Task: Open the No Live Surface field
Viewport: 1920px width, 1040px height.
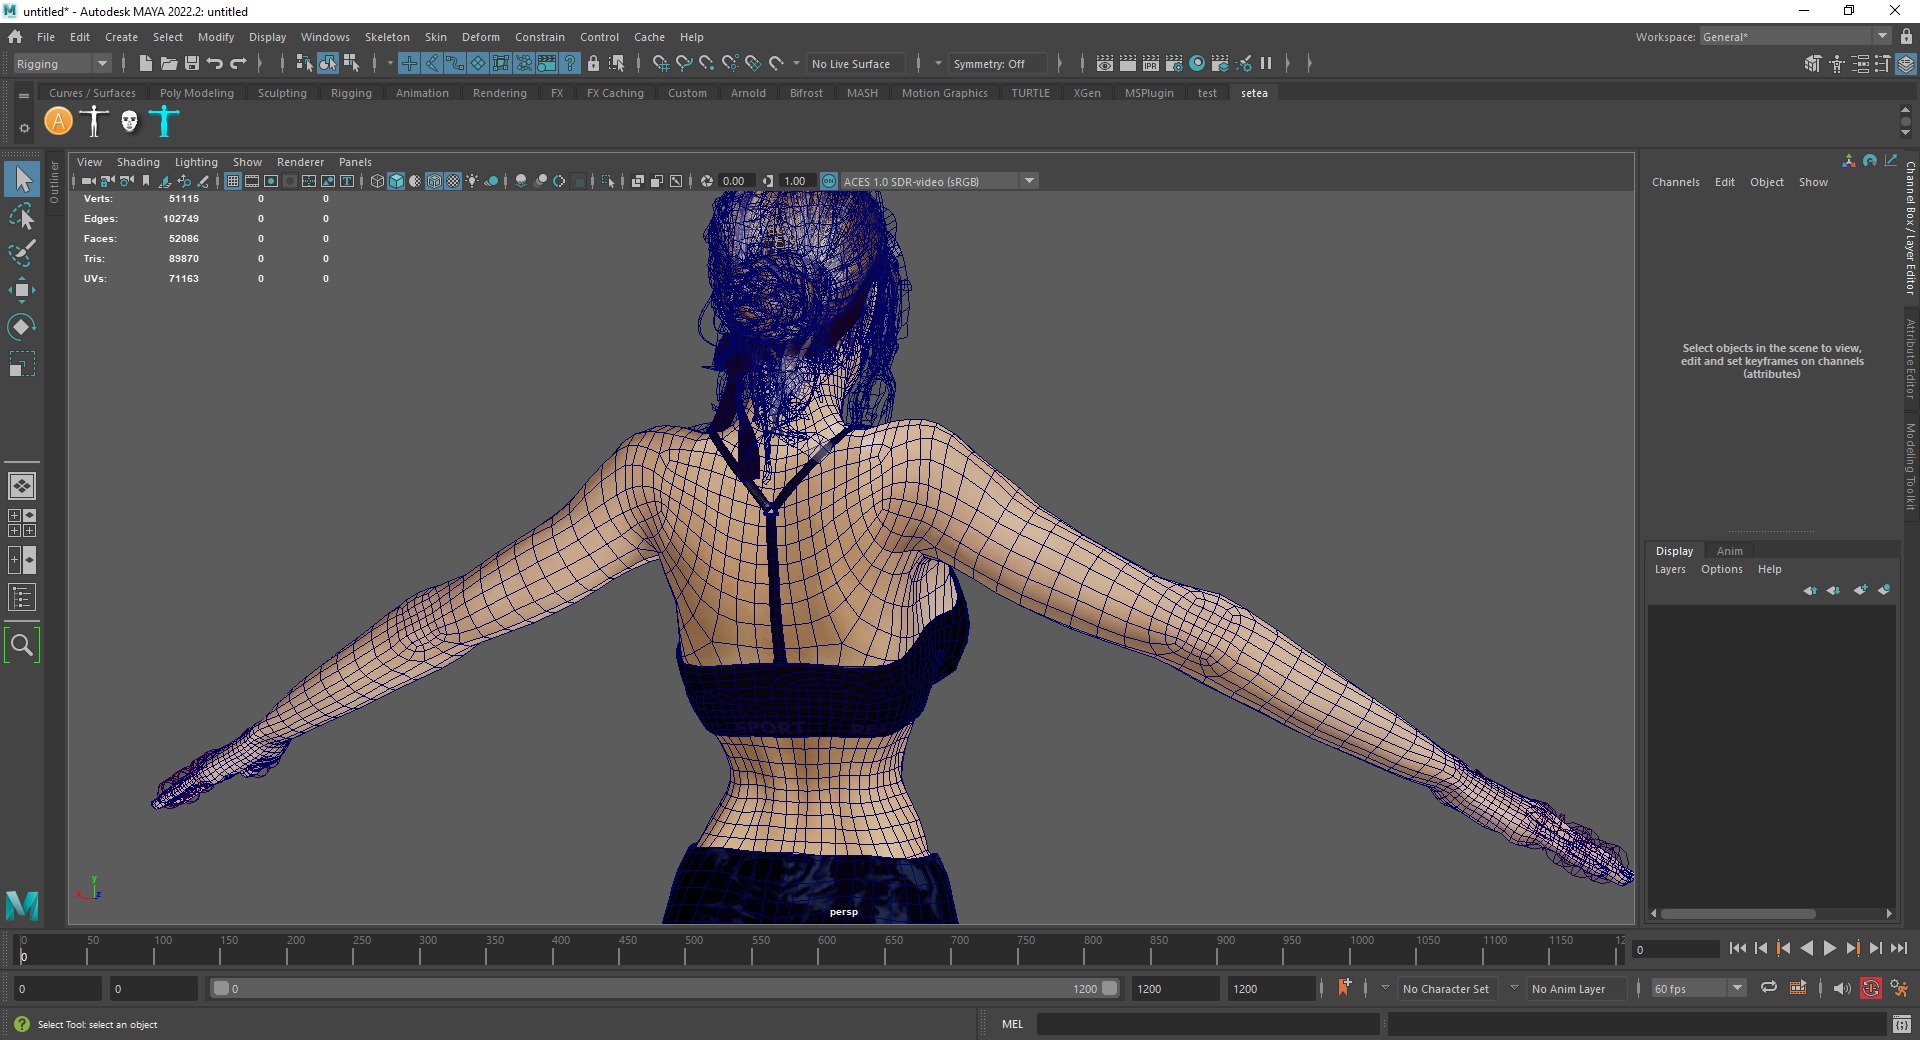Action: click(x=856, y=63)
